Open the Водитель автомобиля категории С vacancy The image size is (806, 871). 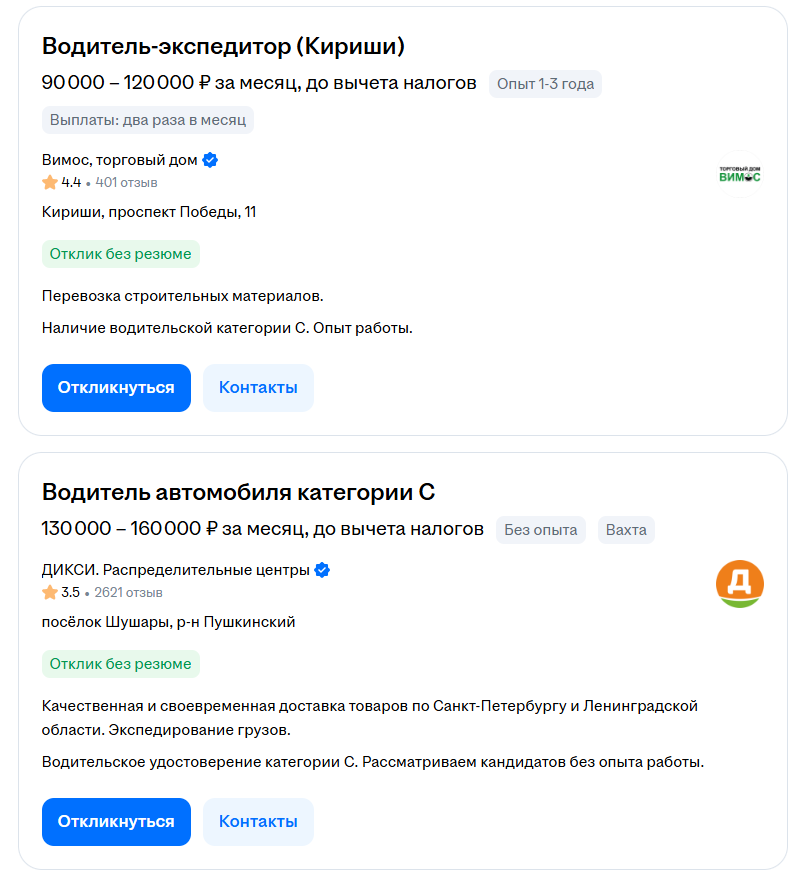tap(238, 492)
